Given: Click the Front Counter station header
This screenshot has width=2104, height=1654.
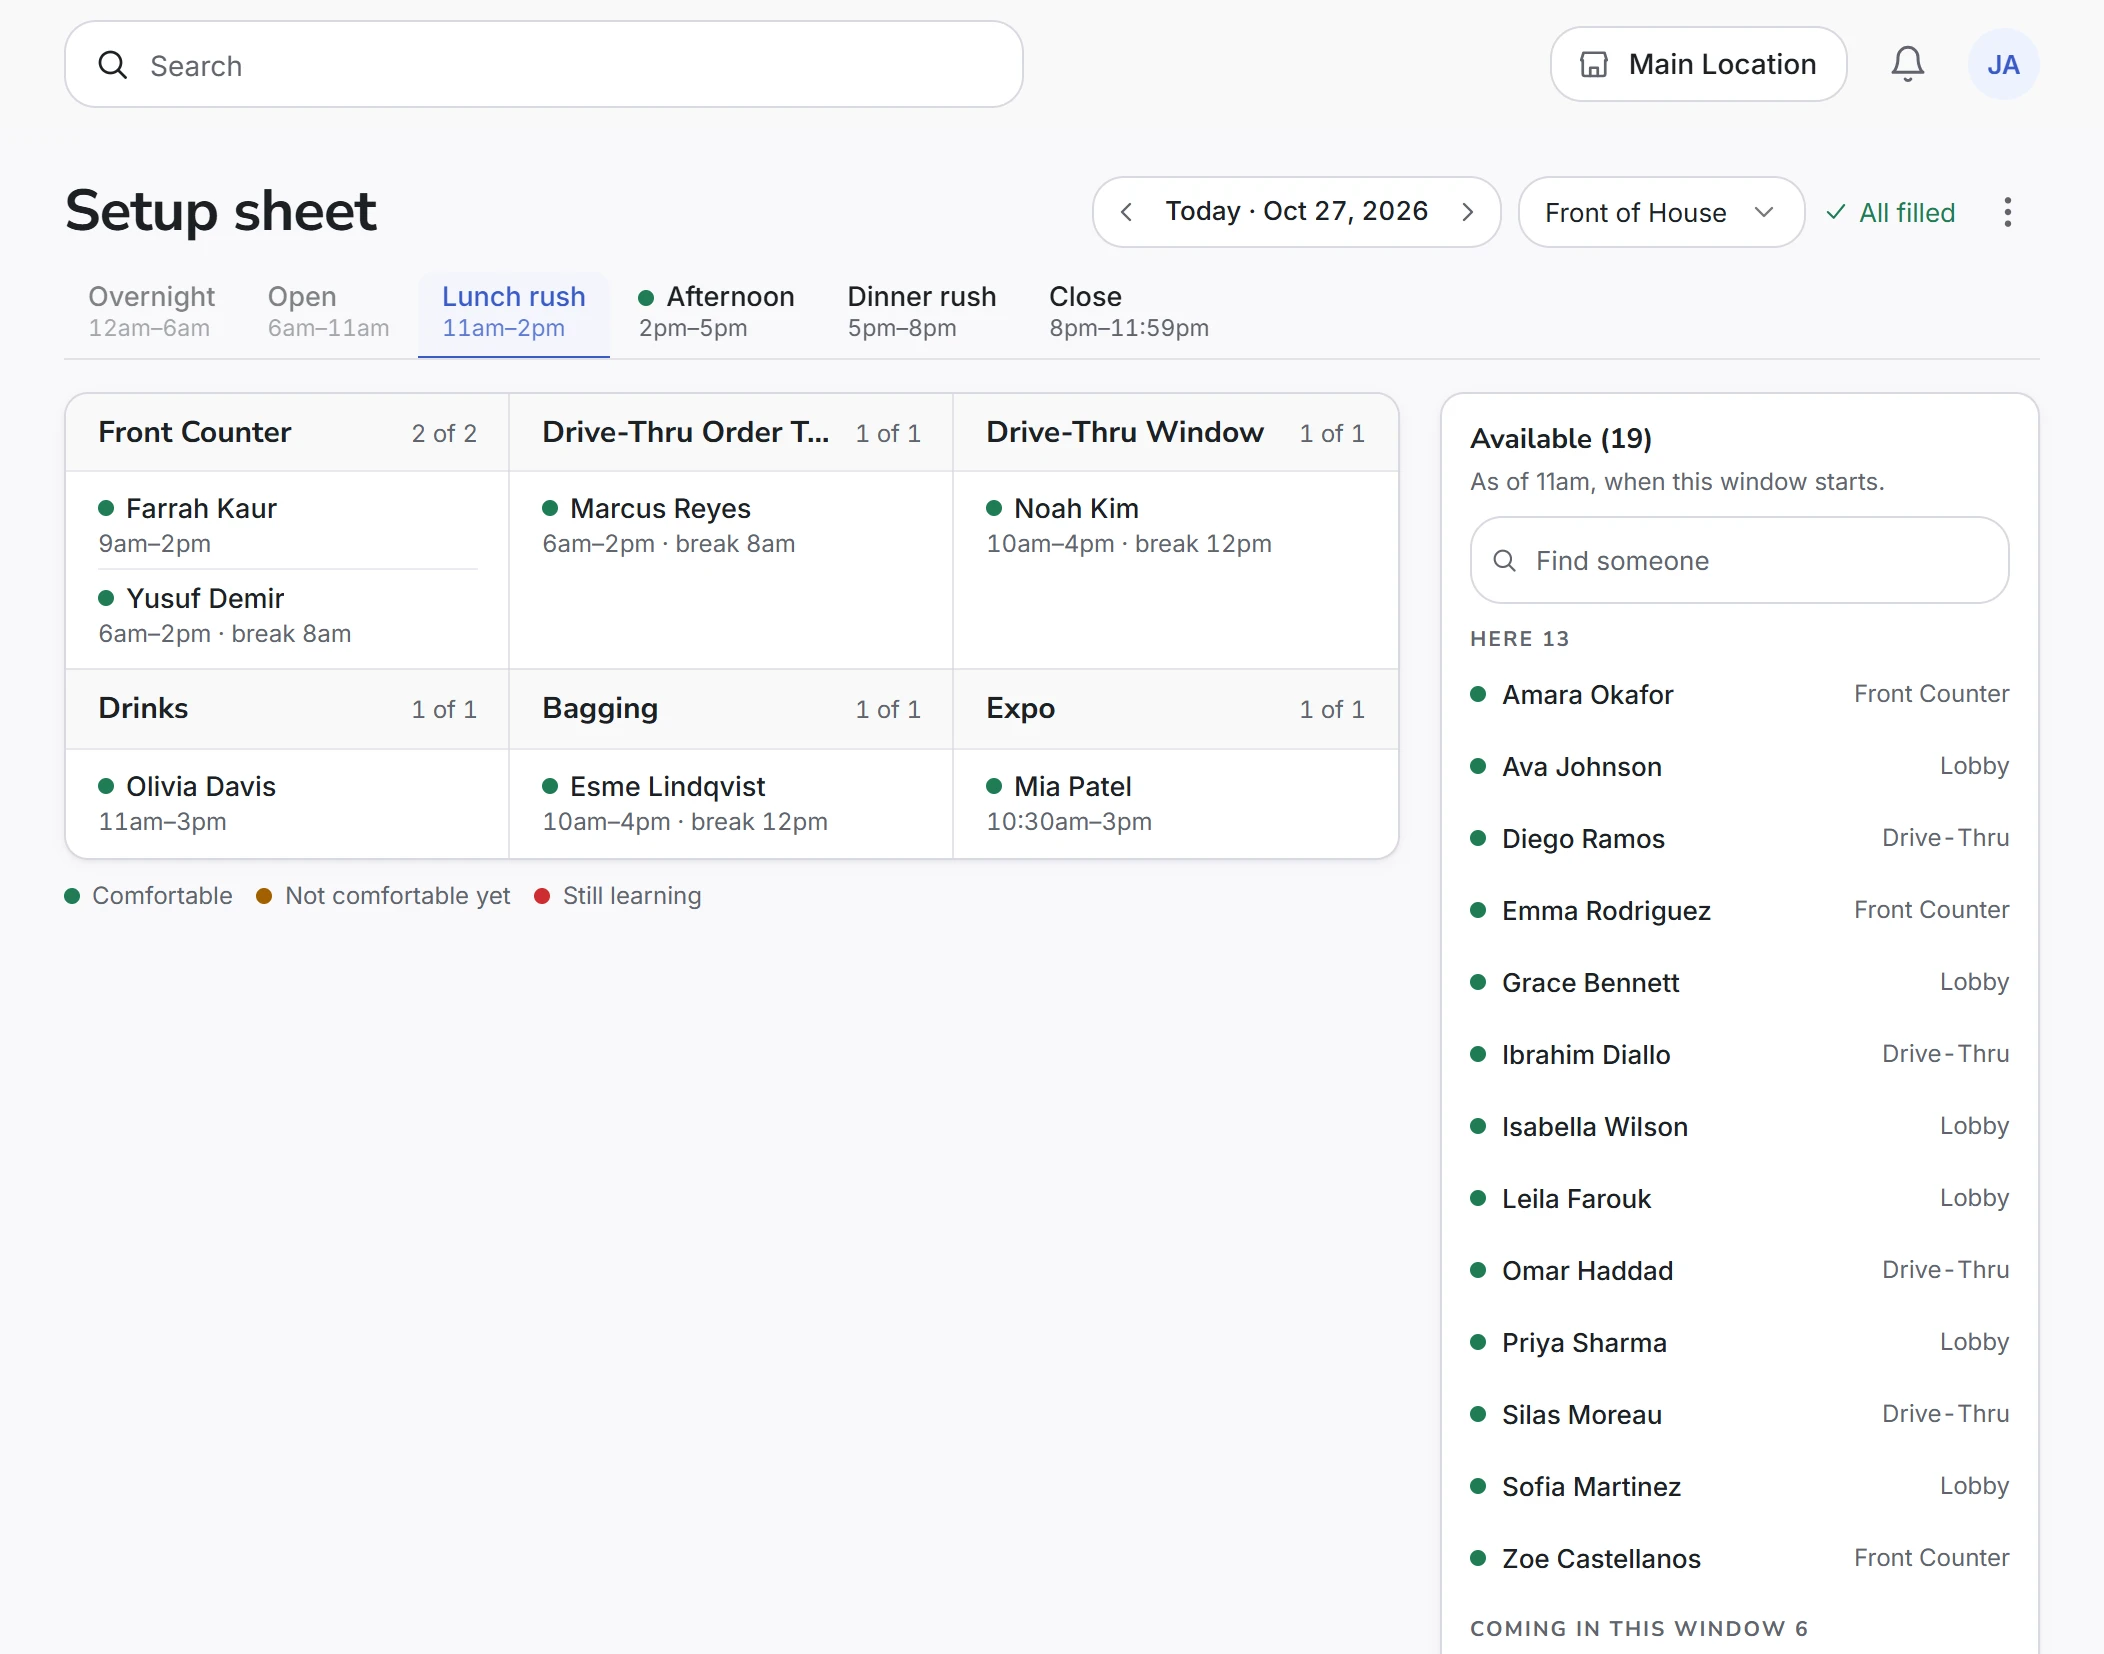Looking at the screenshot, I should 288,433.
